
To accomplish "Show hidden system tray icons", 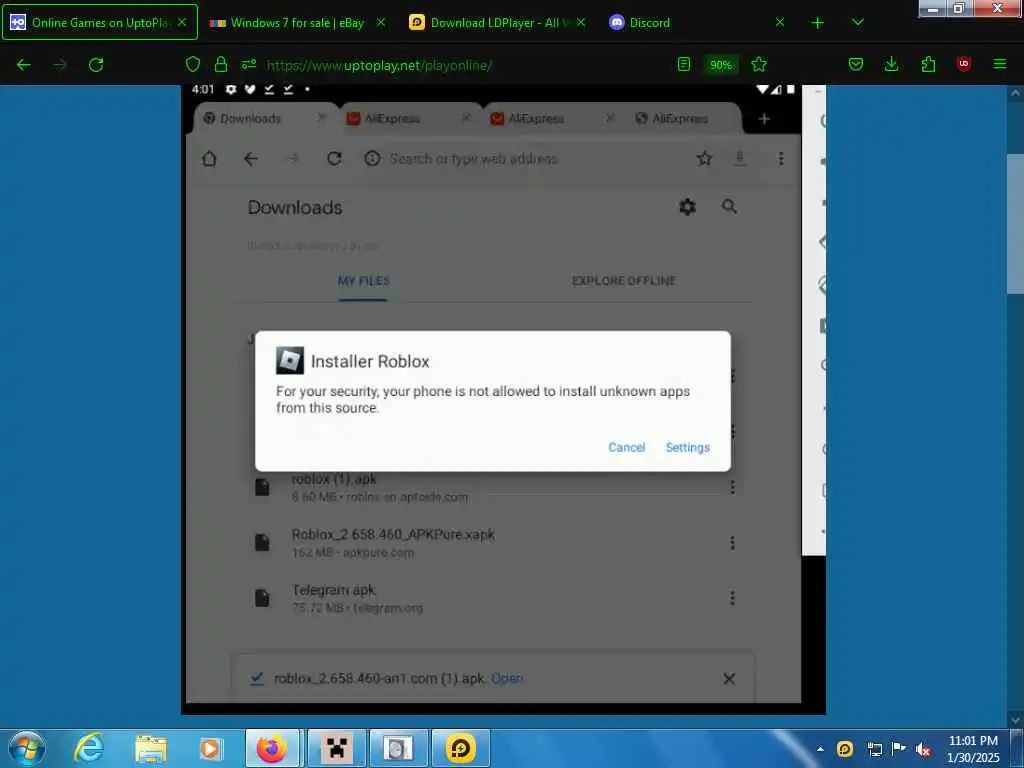I will [x=820, y=749].
